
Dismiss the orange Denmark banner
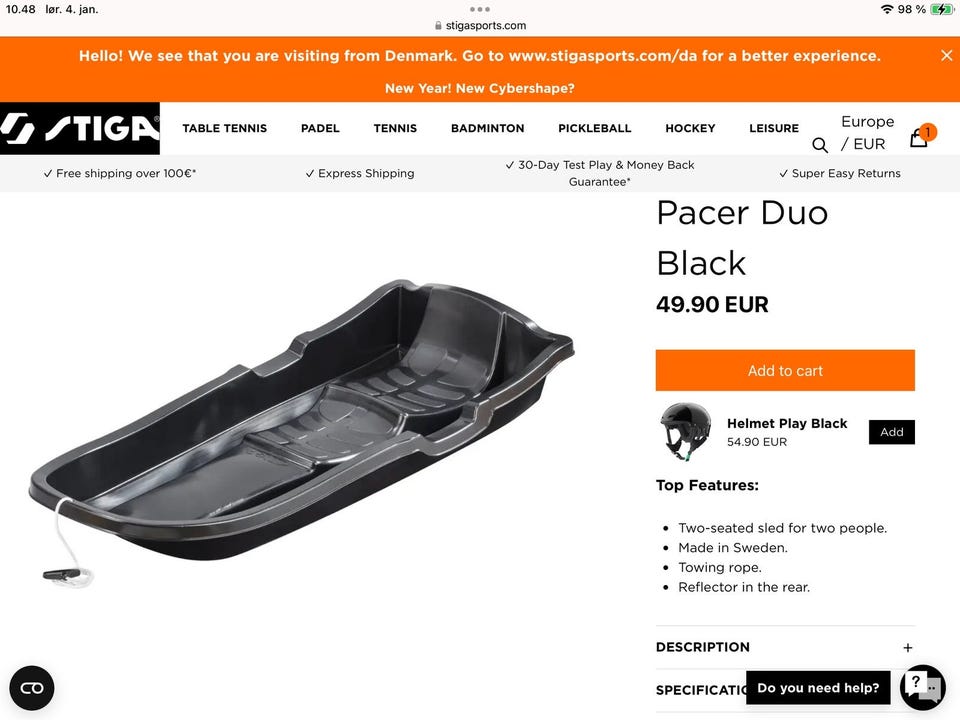click(947, 56)
